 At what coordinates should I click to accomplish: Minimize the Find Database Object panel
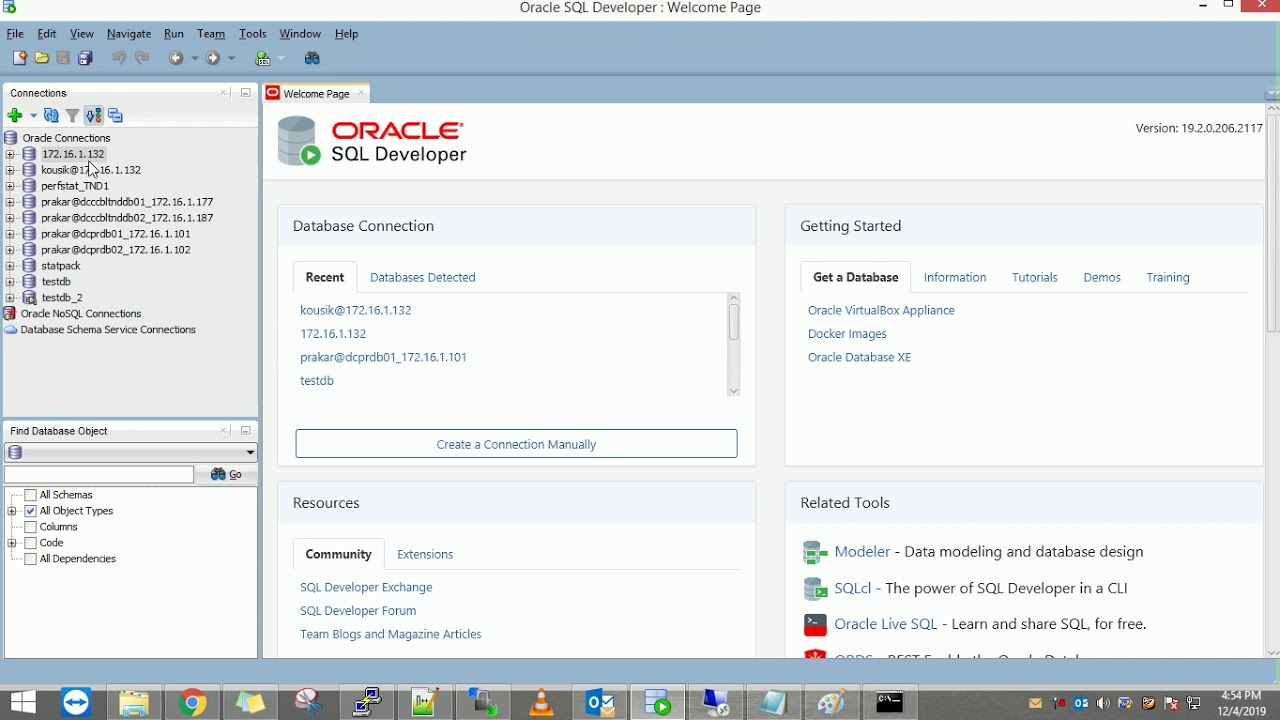(246, 431)
